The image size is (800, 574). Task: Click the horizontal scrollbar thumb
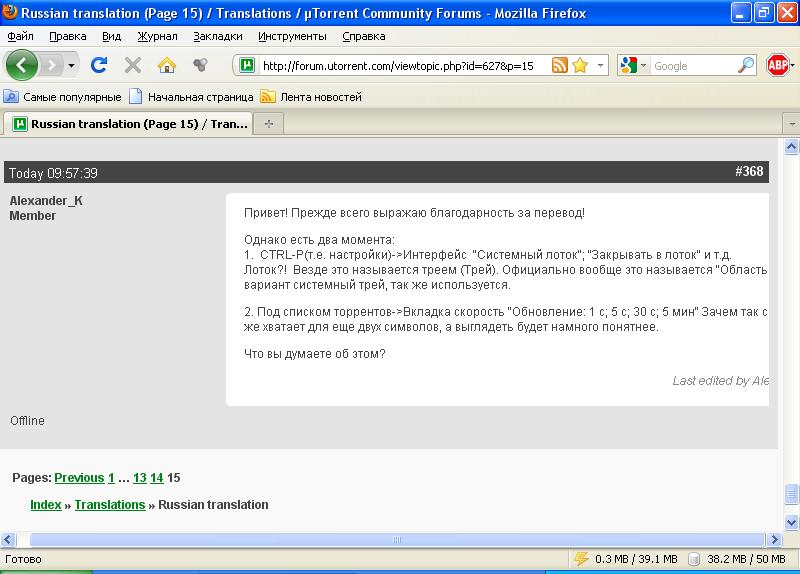(x=397, y=539)
